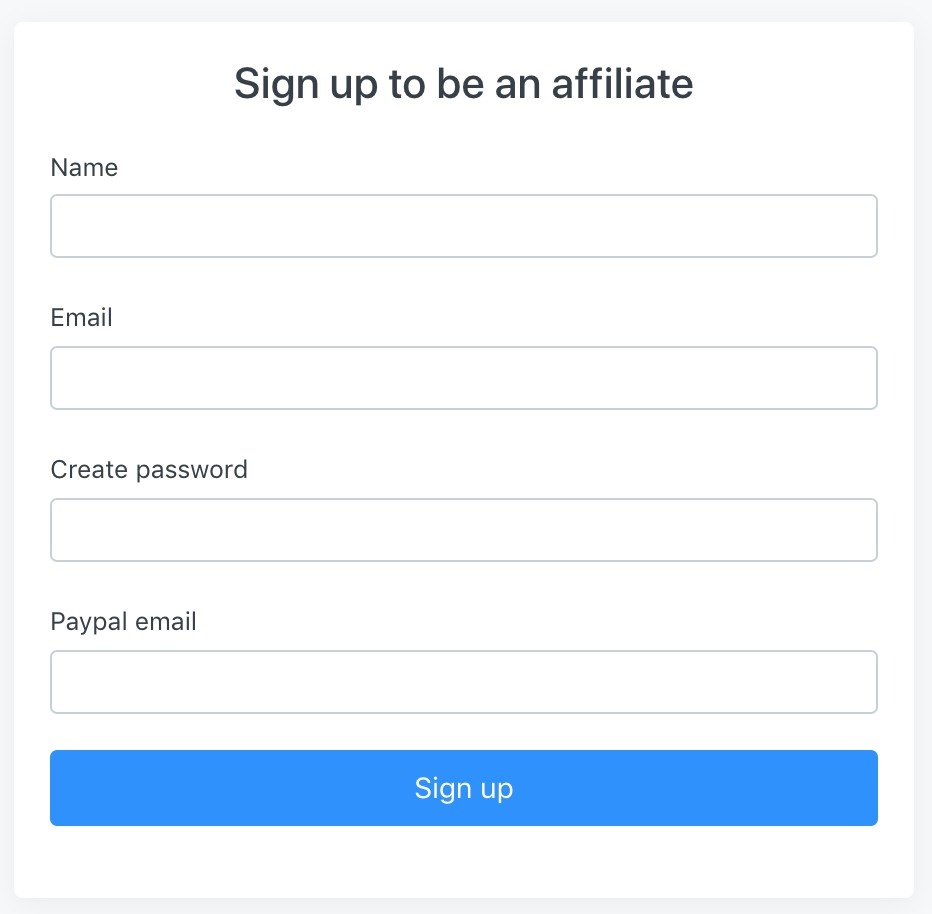Click the Create password label
This screenshot has width=932, height=914.
click(149, 470)
